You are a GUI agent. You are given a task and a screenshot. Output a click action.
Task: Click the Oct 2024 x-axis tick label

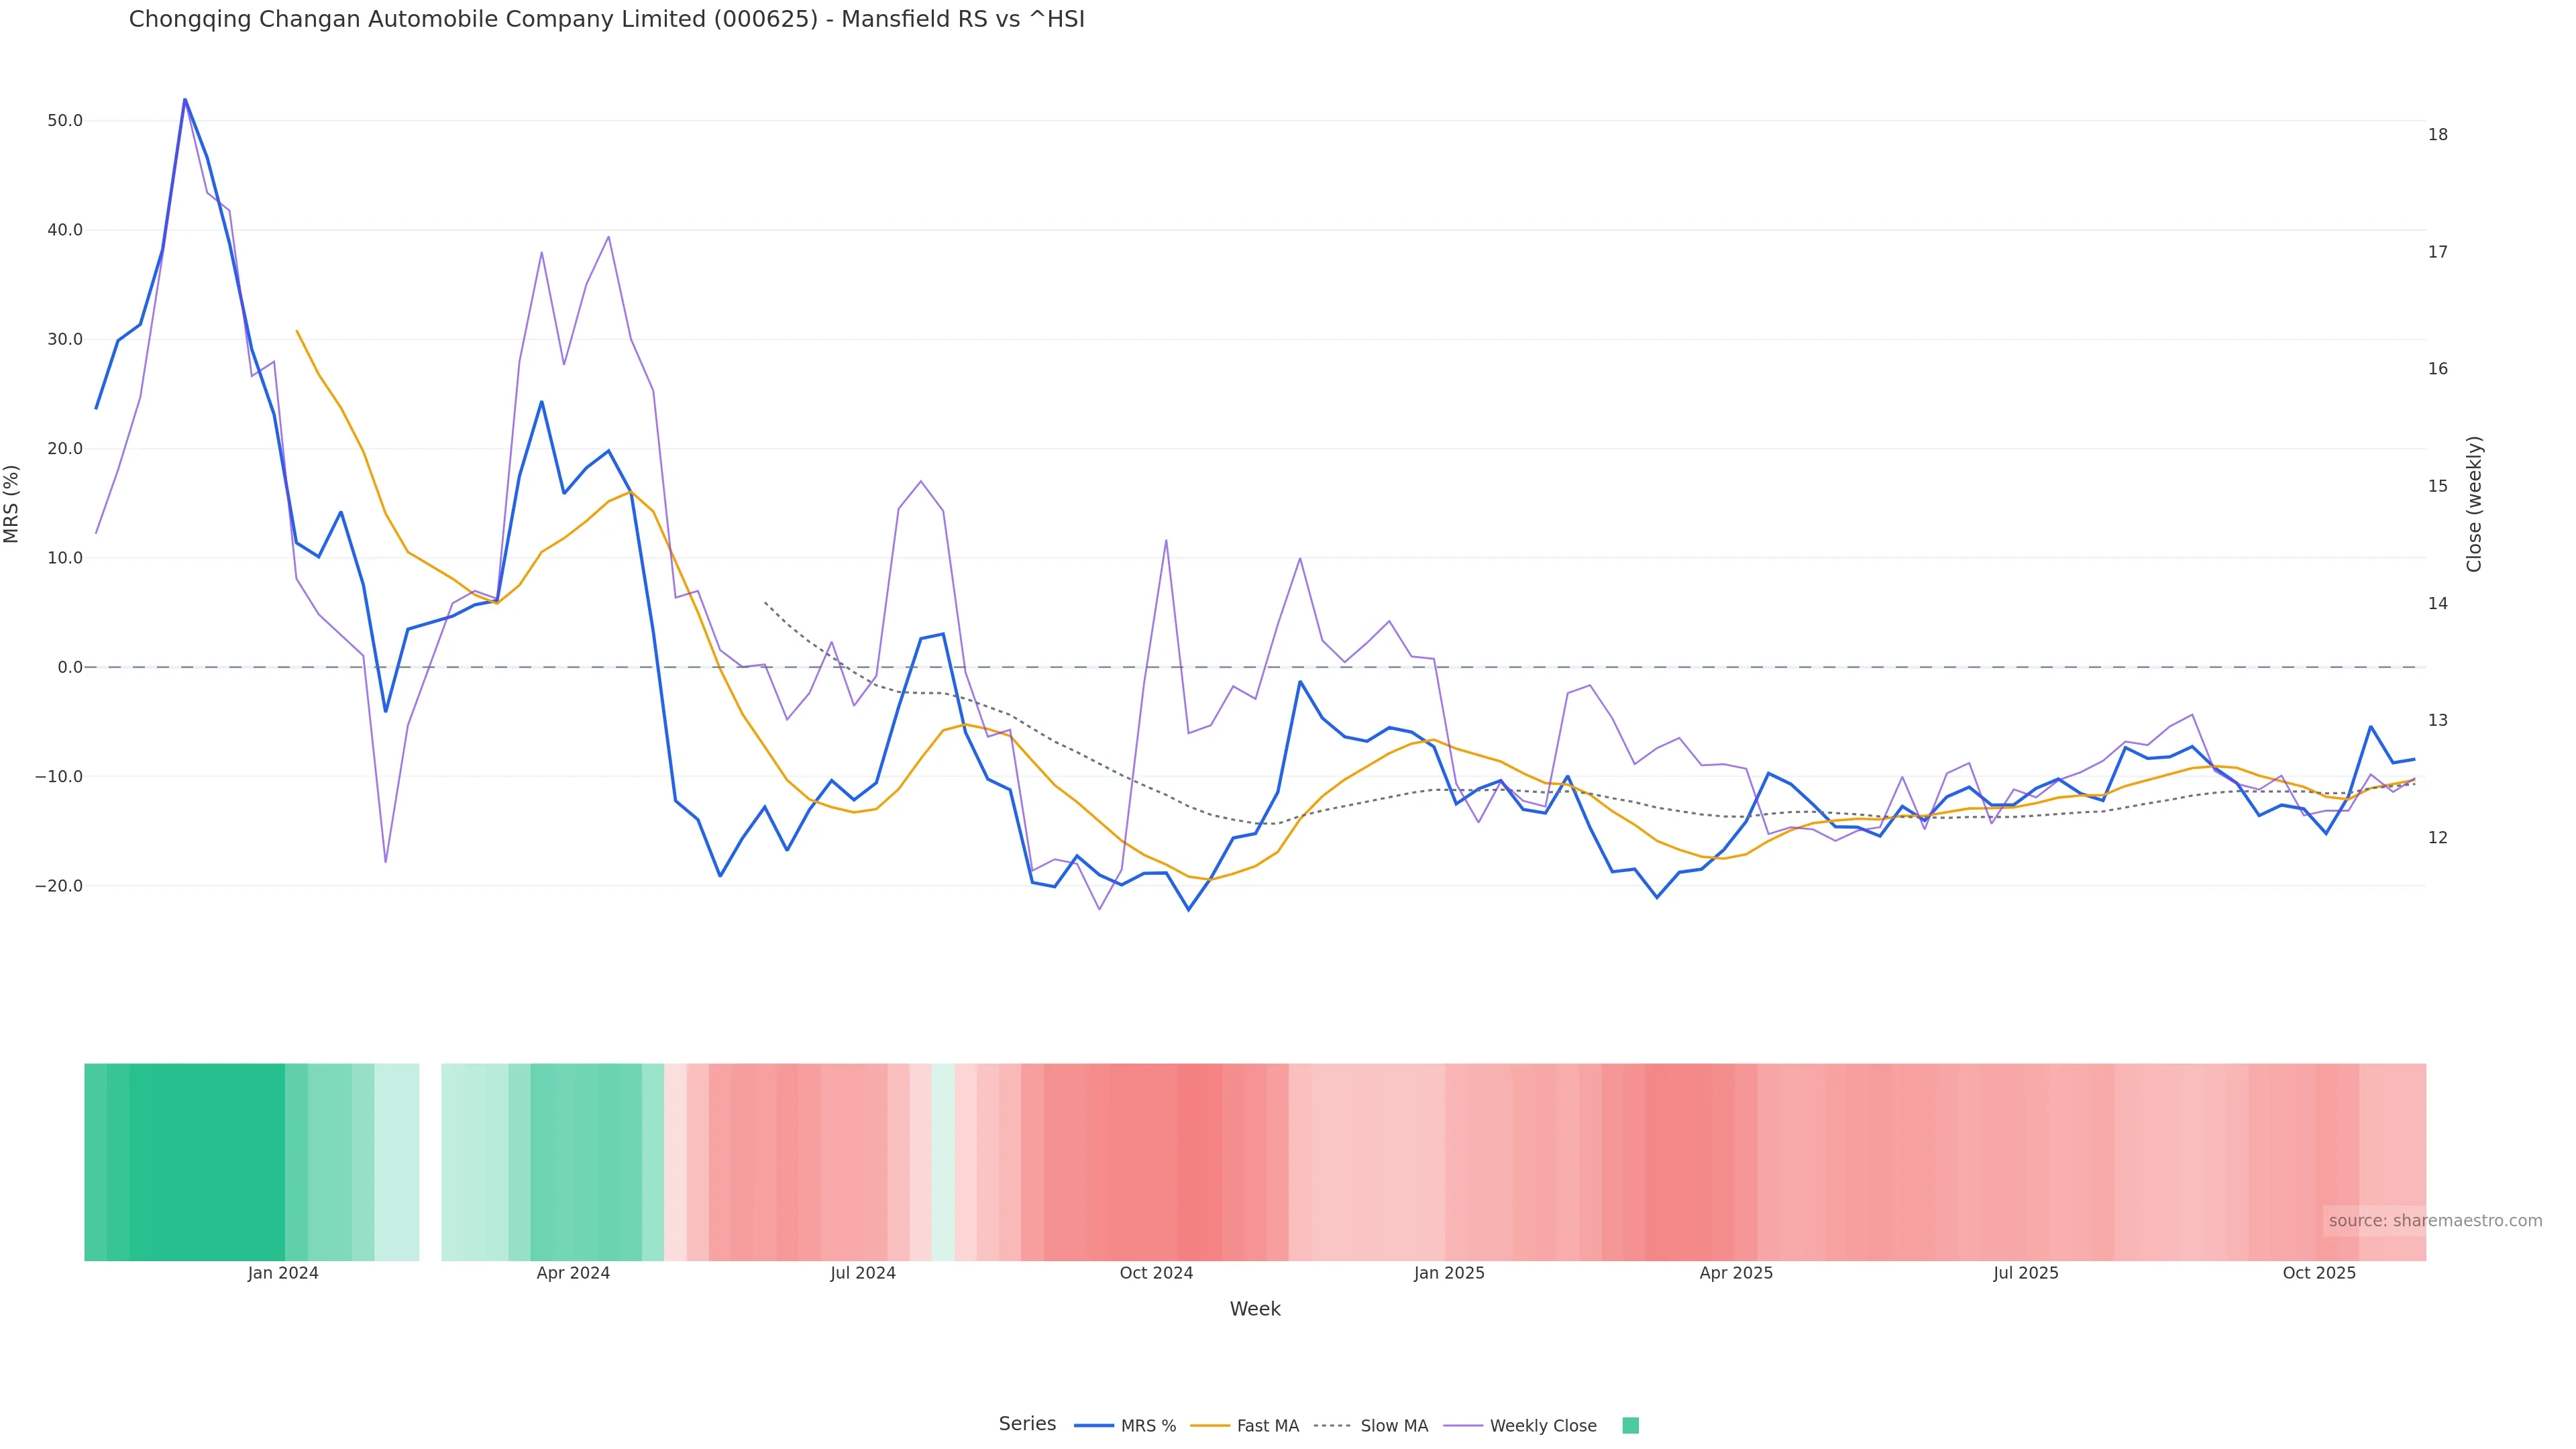(1156, 1274)
